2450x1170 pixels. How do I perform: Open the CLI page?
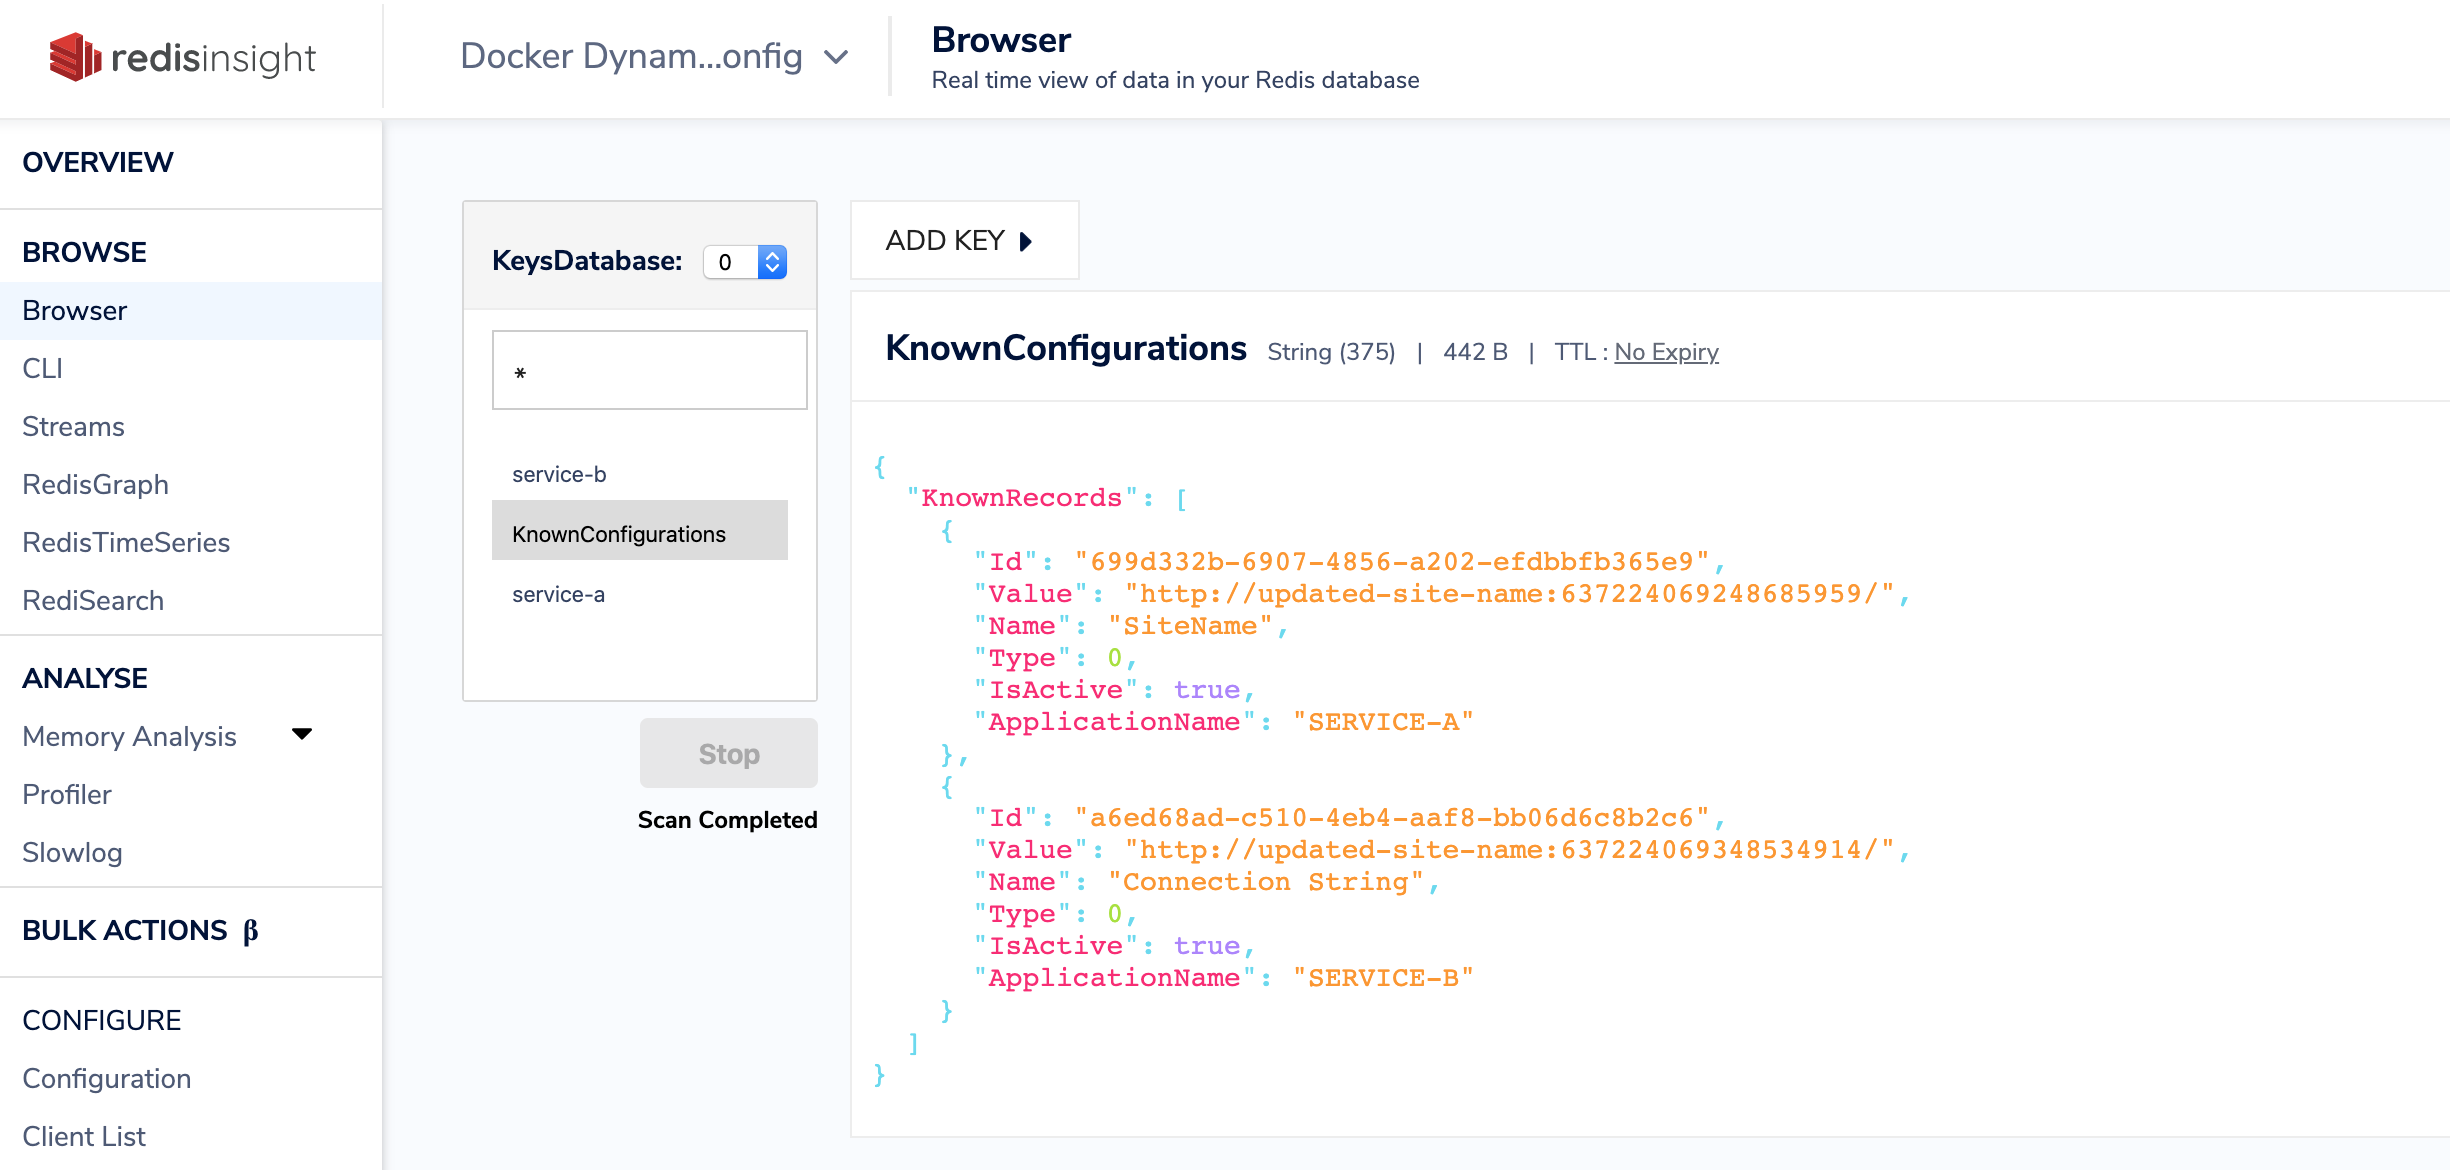click(x=42, y=368)
